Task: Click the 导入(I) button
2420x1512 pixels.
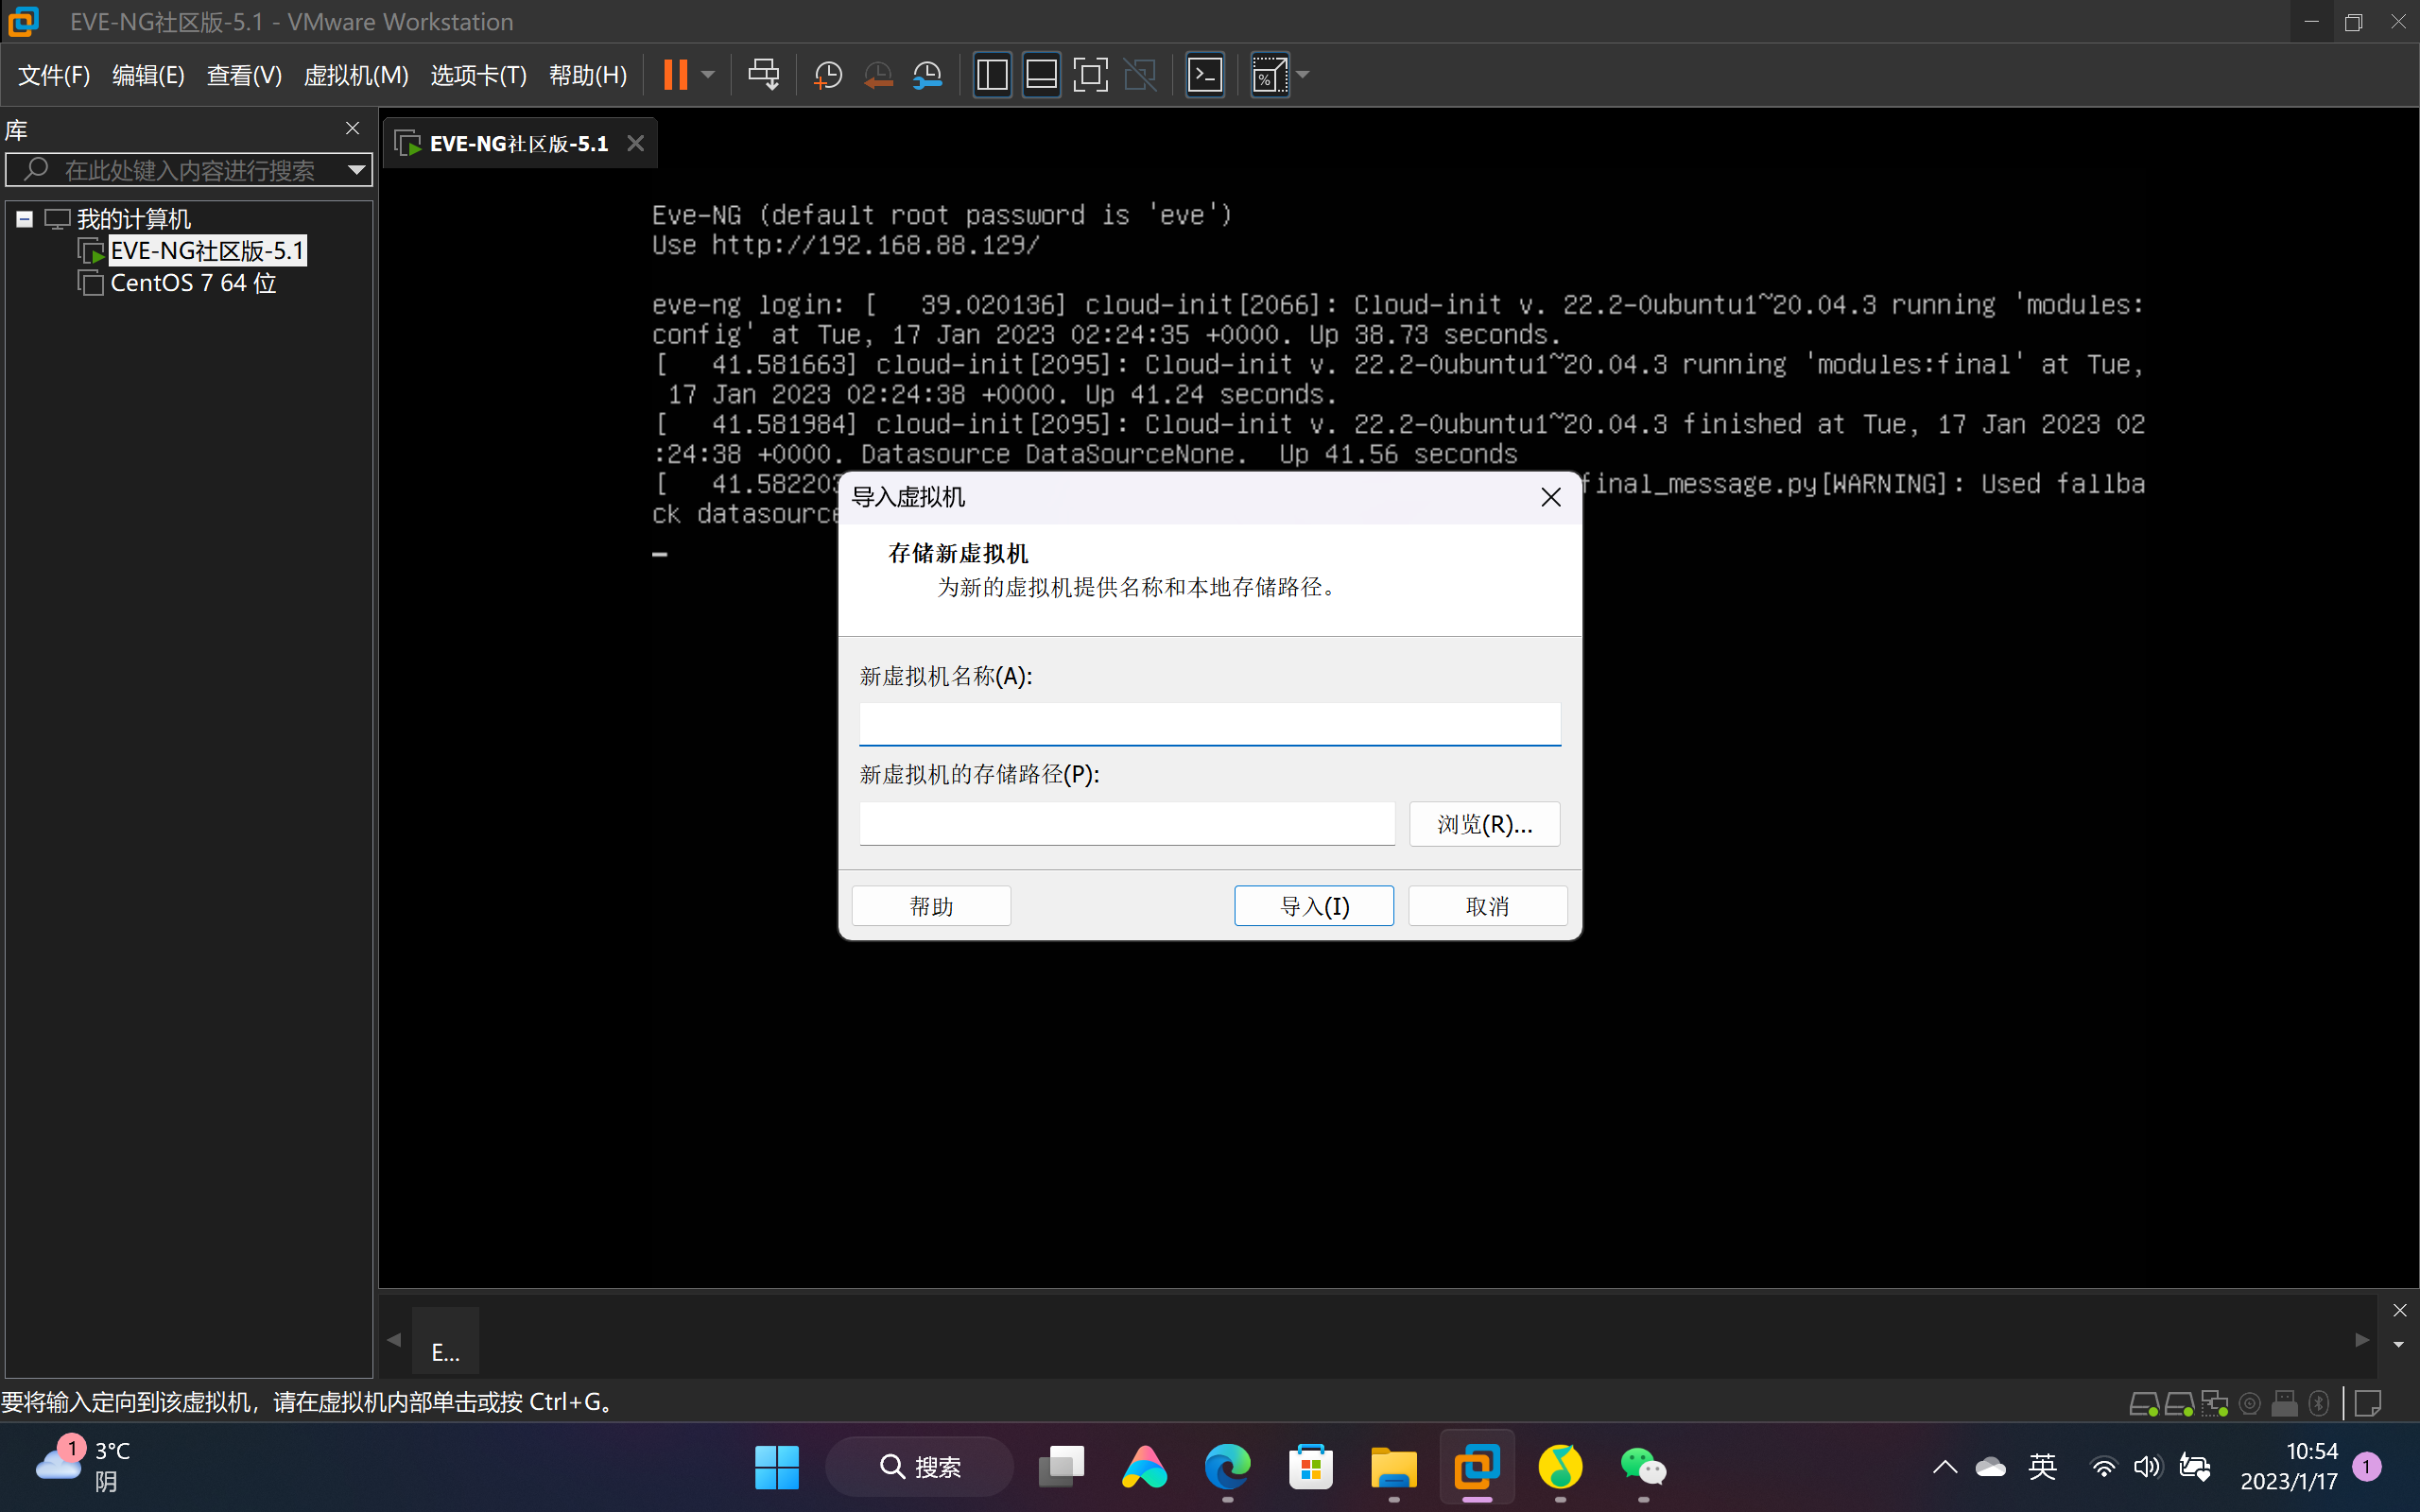Action: tap(1313, 906)
